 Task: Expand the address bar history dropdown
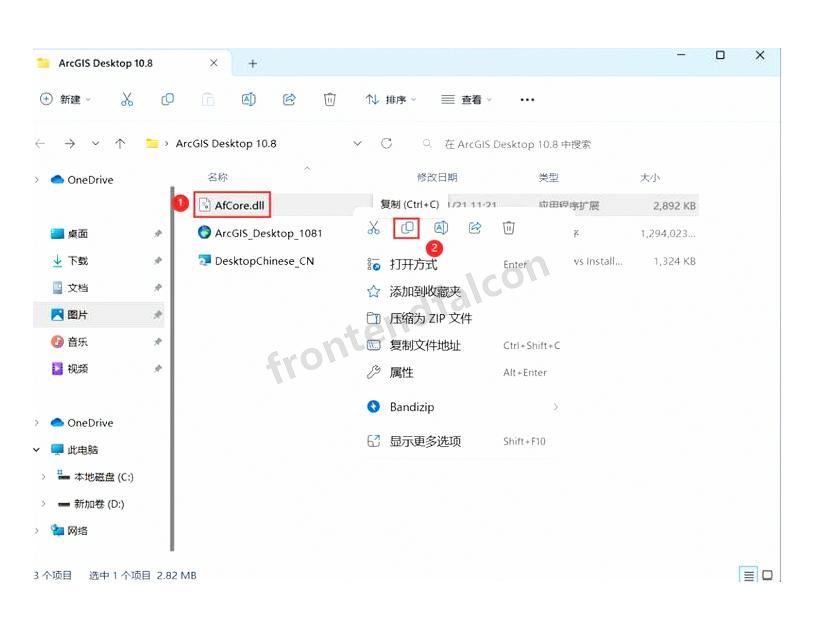tap(358, 143)
